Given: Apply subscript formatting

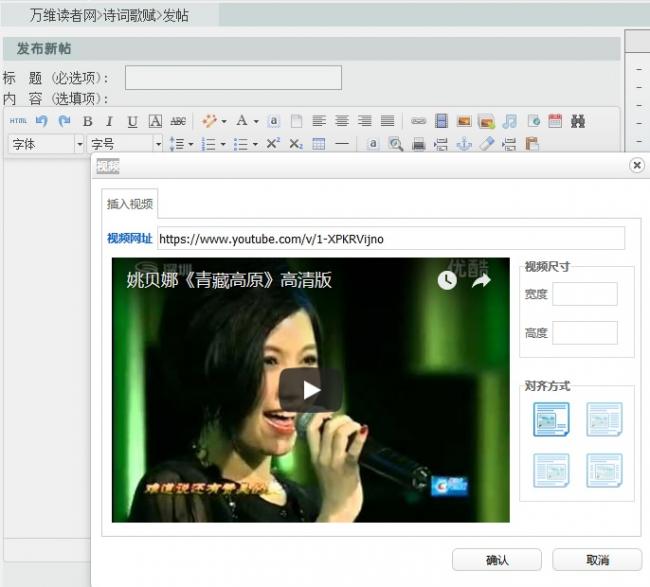Looking at the screenshot, I should [296, 144].
